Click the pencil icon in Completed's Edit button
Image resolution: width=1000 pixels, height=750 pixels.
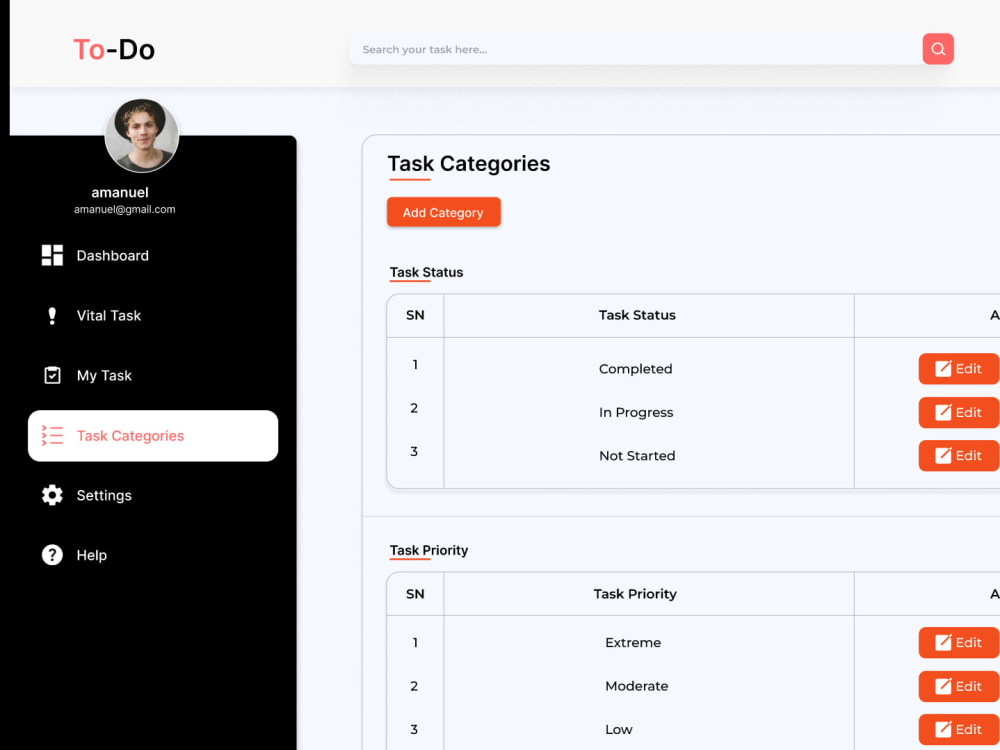tap(943, 369)
